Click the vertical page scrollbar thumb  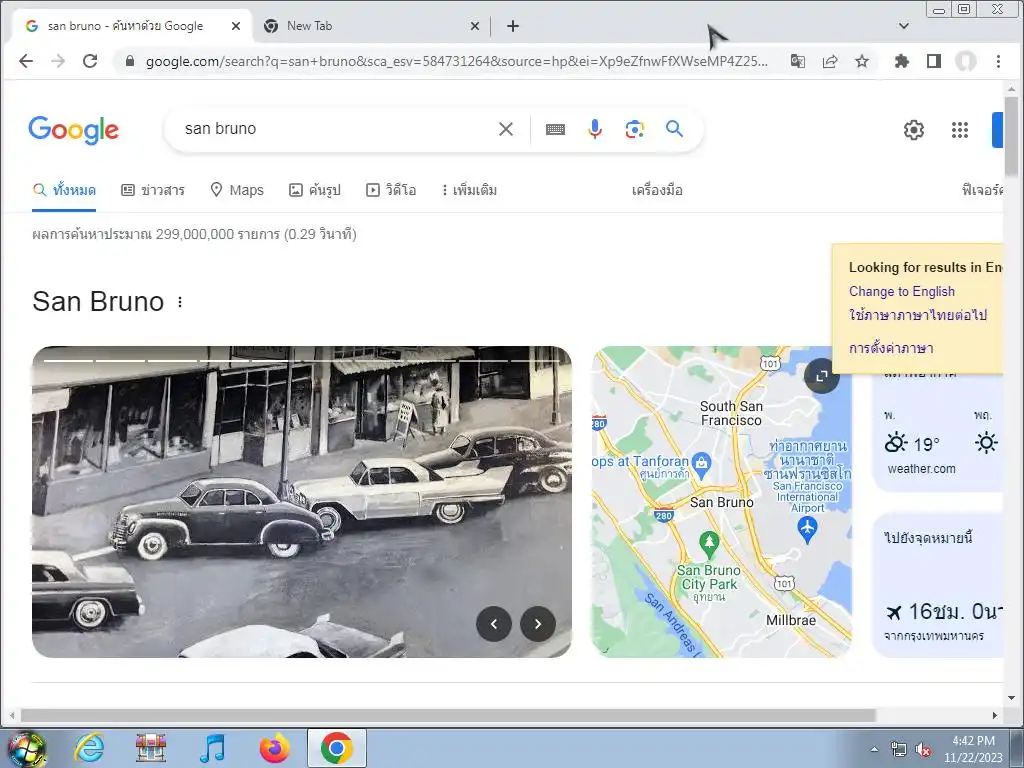pos(1011,136)
